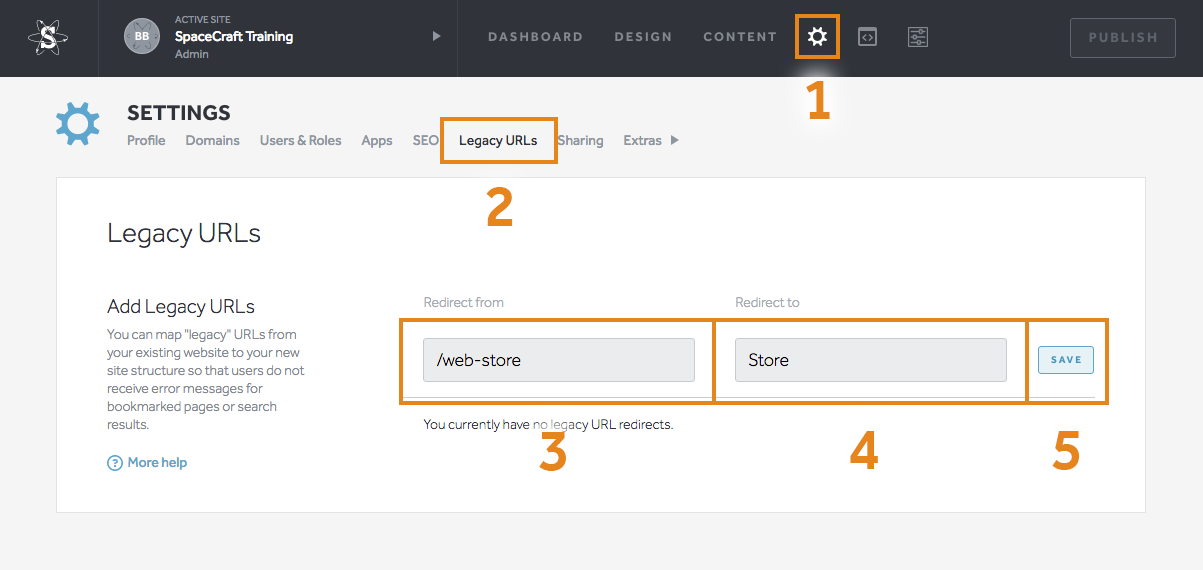Open the More help link

(x=157, y=463)
